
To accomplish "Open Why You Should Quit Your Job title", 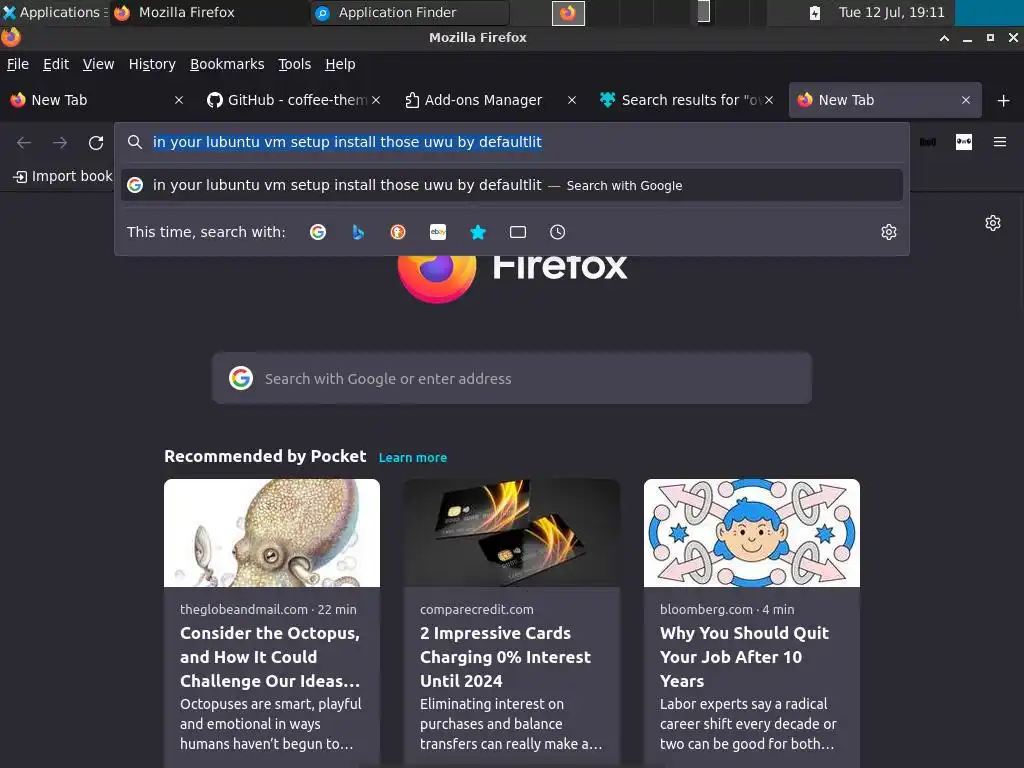I will point(744,657).
